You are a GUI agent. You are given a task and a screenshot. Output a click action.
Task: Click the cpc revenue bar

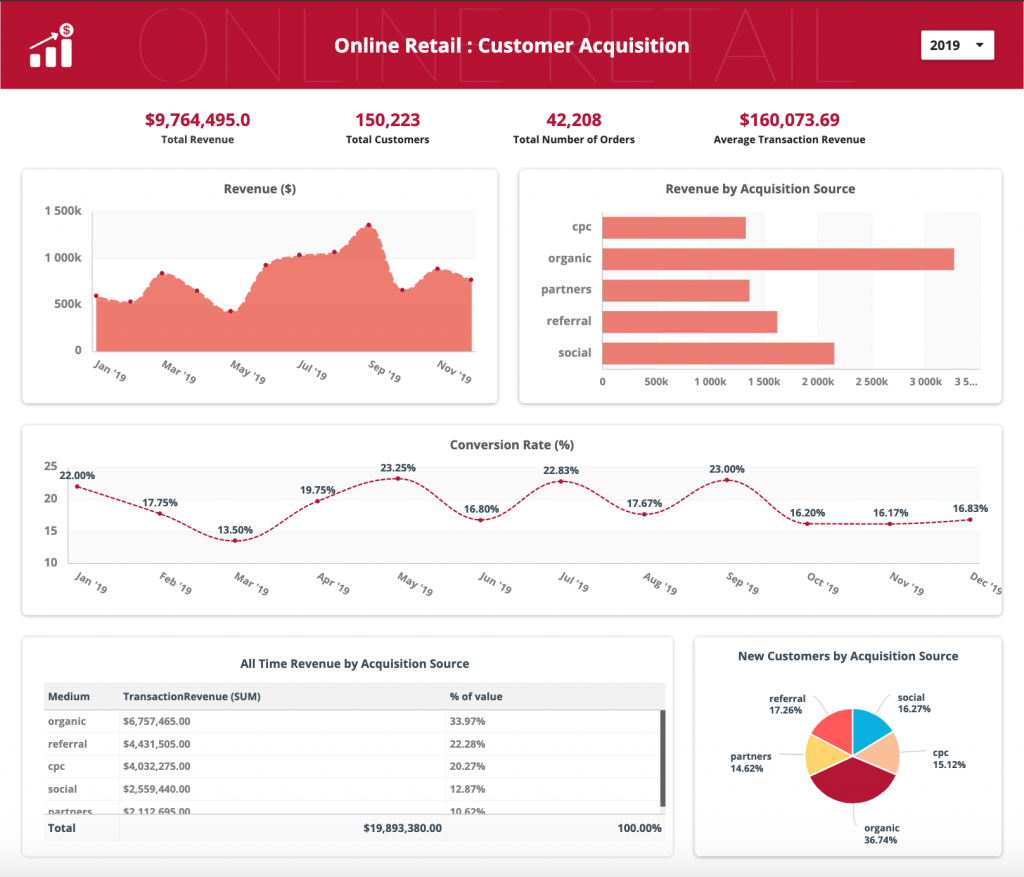673,227
